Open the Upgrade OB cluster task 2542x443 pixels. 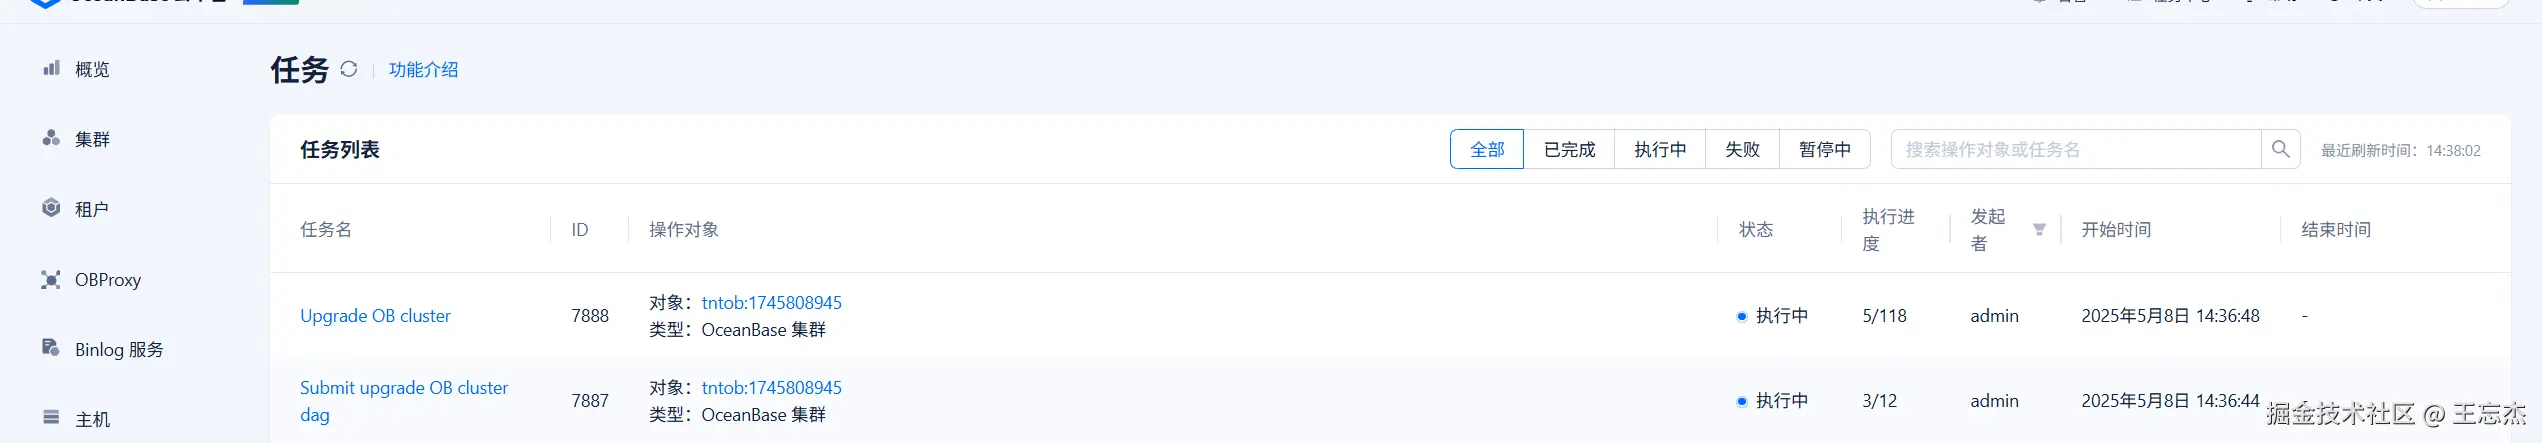tap(375, 316)
